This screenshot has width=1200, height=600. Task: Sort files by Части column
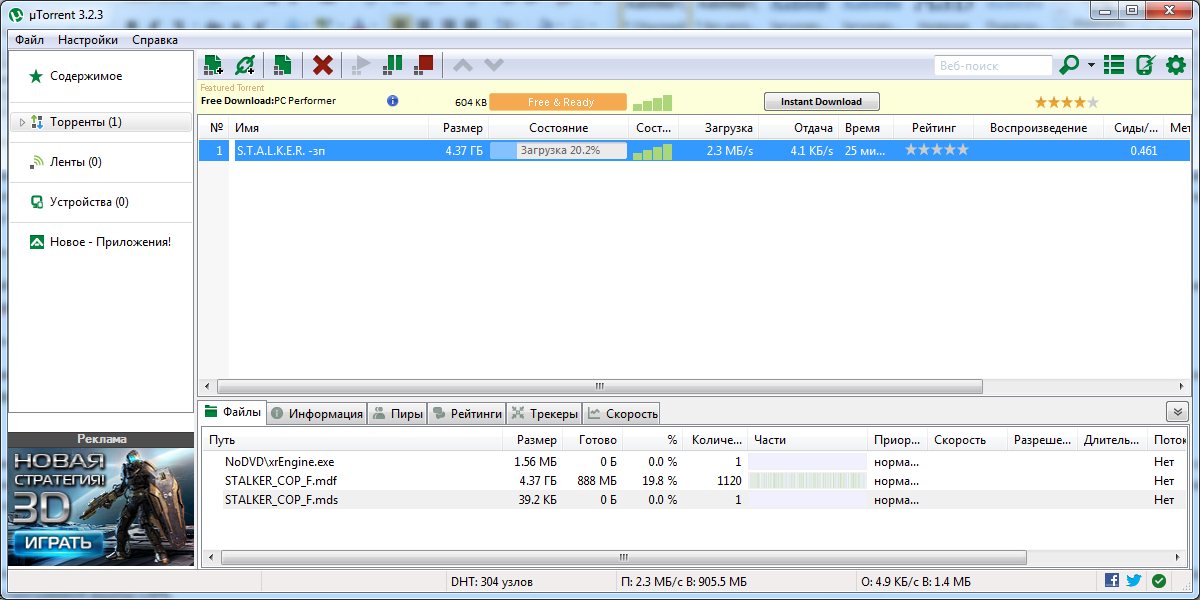click(x=807, y=440)
